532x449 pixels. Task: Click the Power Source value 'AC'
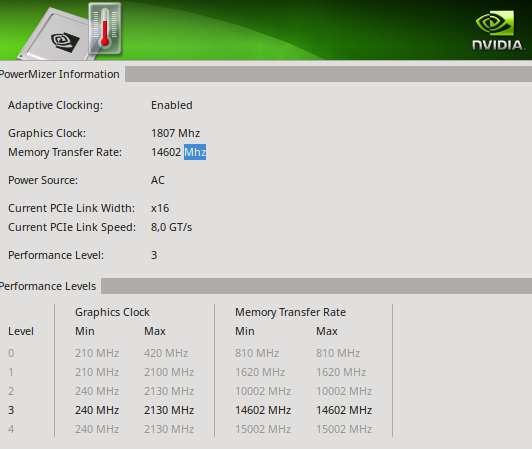[x=158, y=180]
